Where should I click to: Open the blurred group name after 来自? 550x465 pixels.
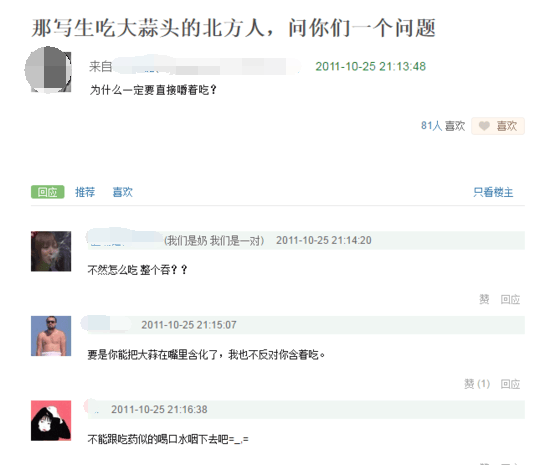coord(207,65)
